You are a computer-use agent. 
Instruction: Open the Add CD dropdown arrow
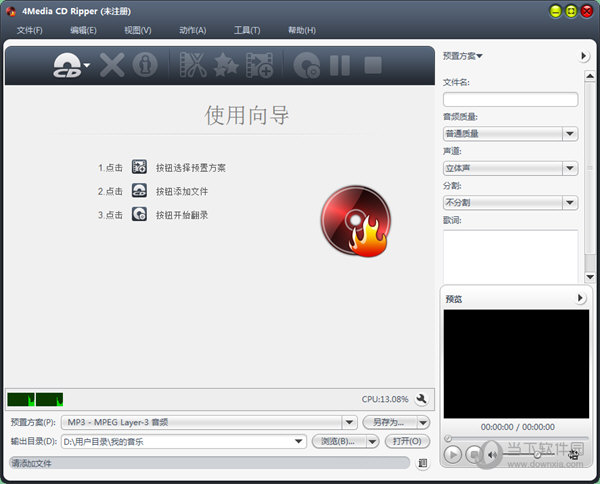pyautogui.click(x=87, y=65)
